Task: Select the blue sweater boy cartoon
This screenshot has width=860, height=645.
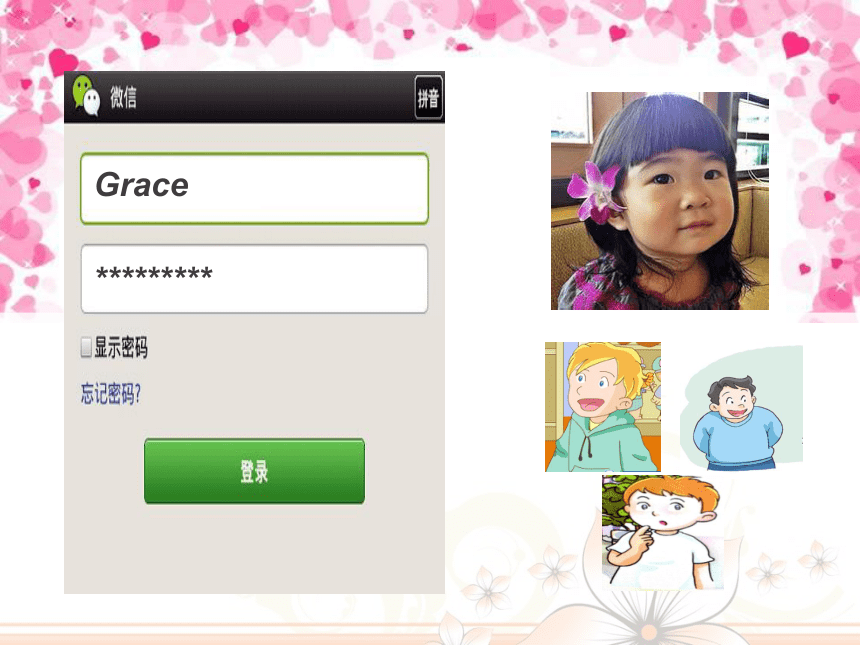Action: [741, 408]
